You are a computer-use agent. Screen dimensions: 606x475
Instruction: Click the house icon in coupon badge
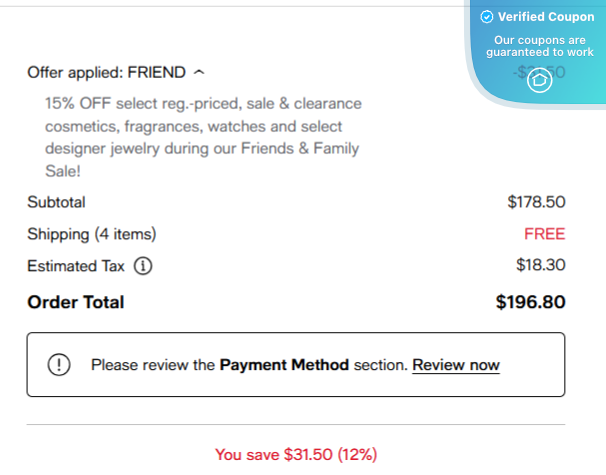539,82
